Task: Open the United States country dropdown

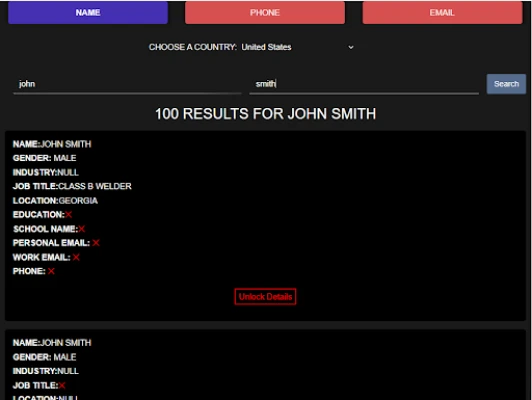Action: pyautogui.click(x=298, y=47)
